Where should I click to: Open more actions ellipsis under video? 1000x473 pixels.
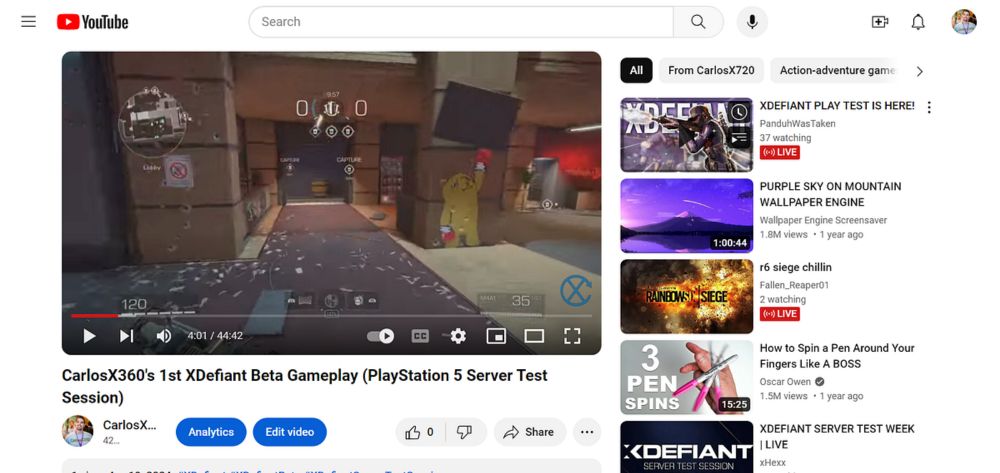[587, 432]
